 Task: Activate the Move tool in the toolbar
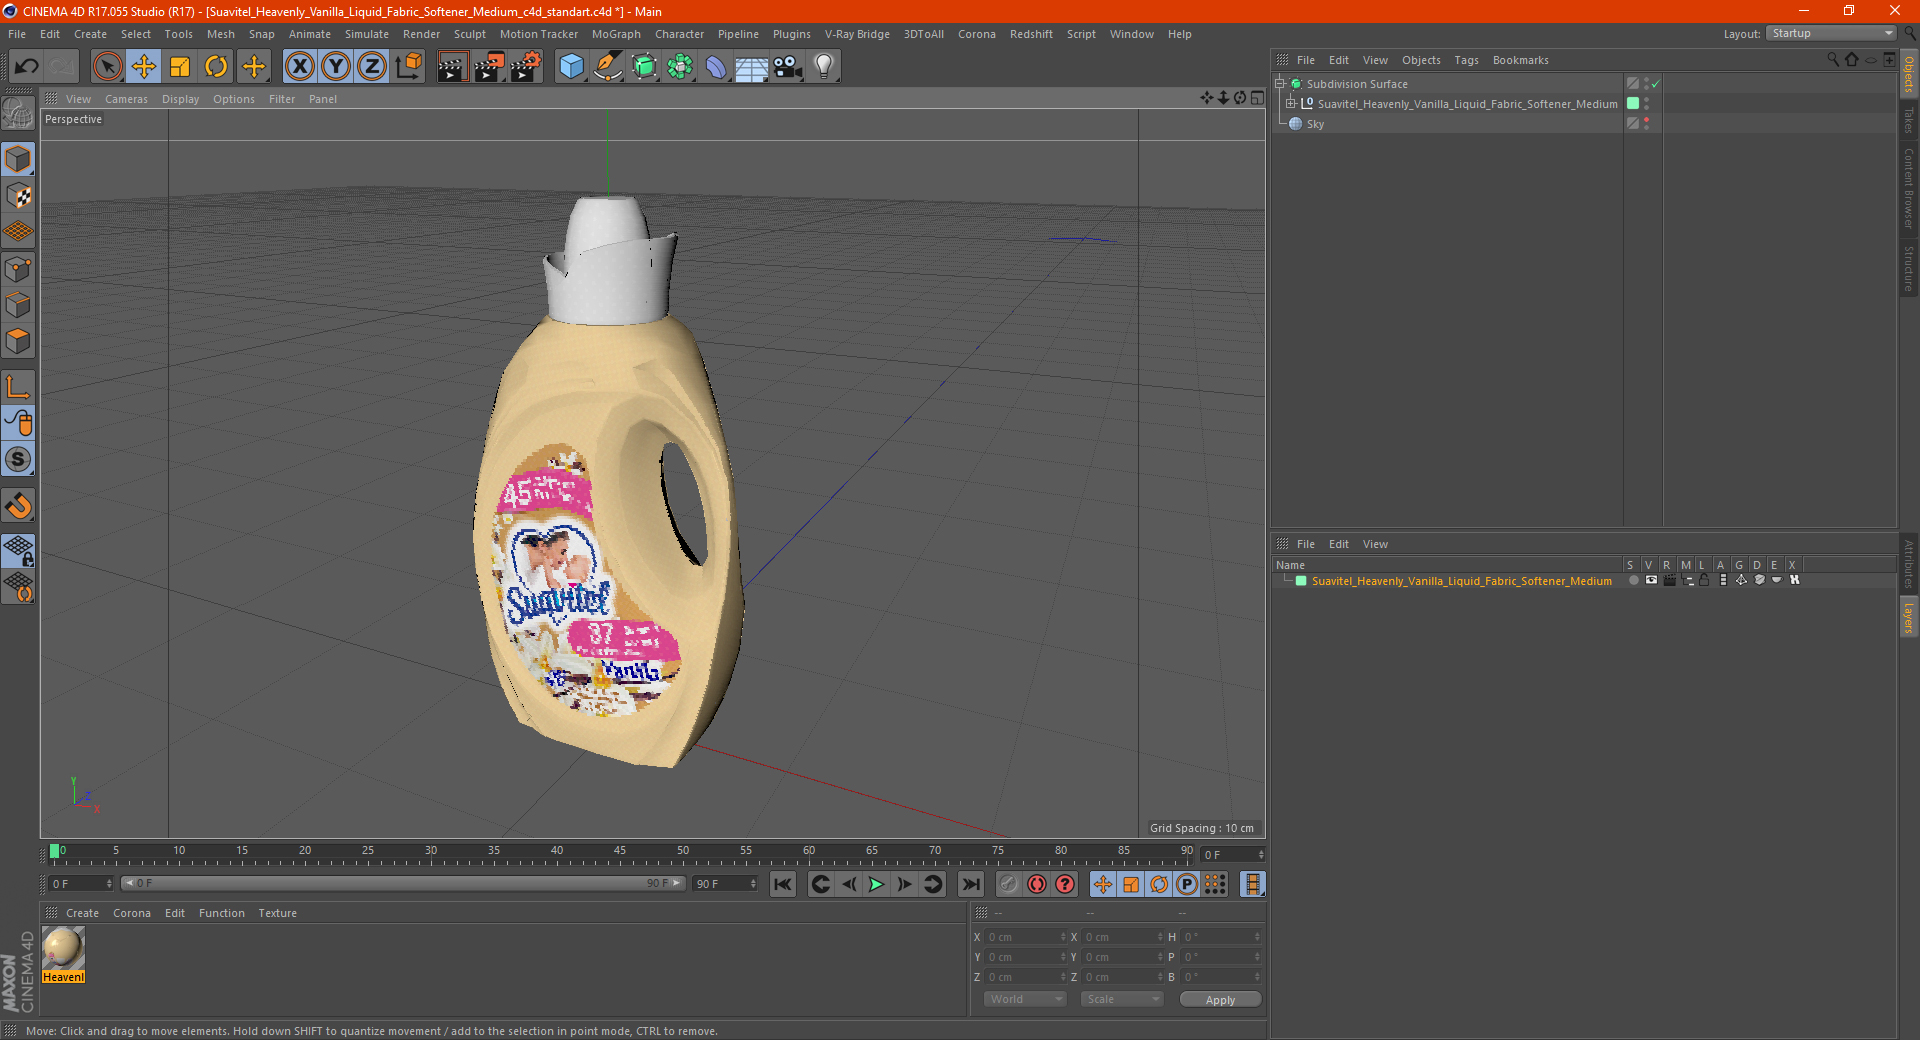(143, 67)
